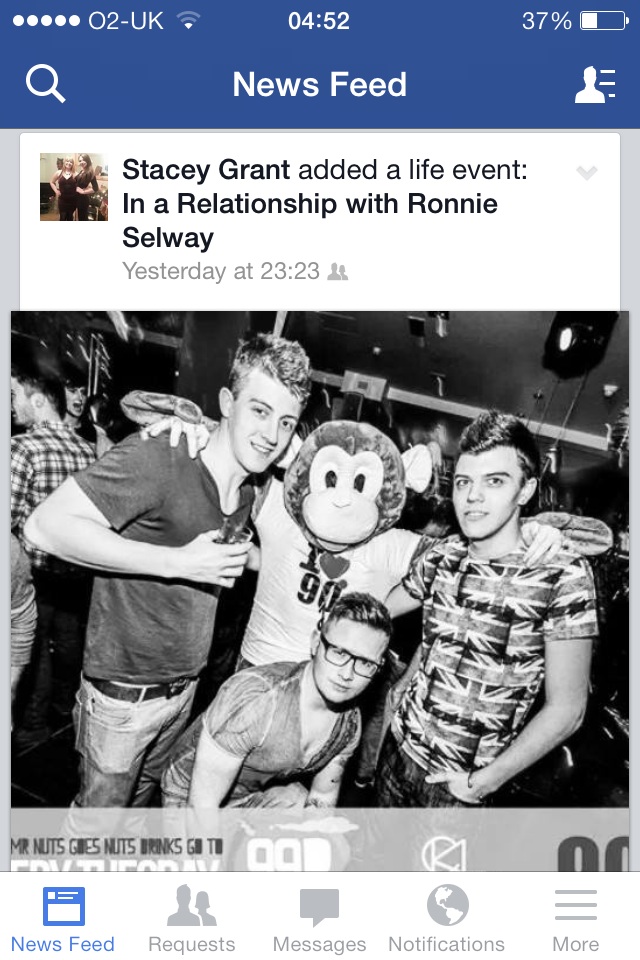Viewport: 640px width, 960px height.
Task: Tap the 04:52 clock in status bar
Action: tap(318, 21)
